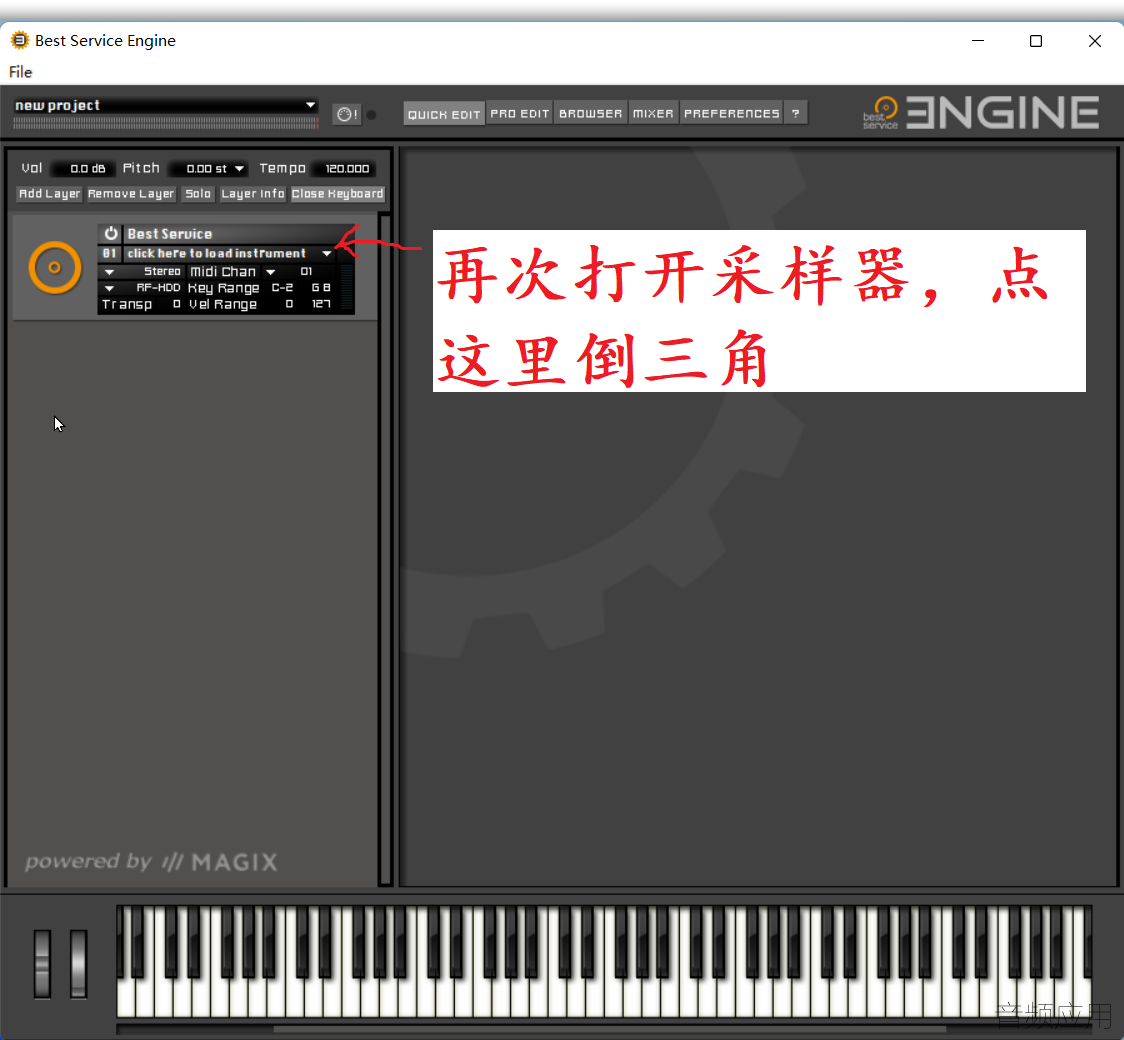The image size is (1124, 1040).
Task: Click the Key Range label
Action: (x=224, y=288)
